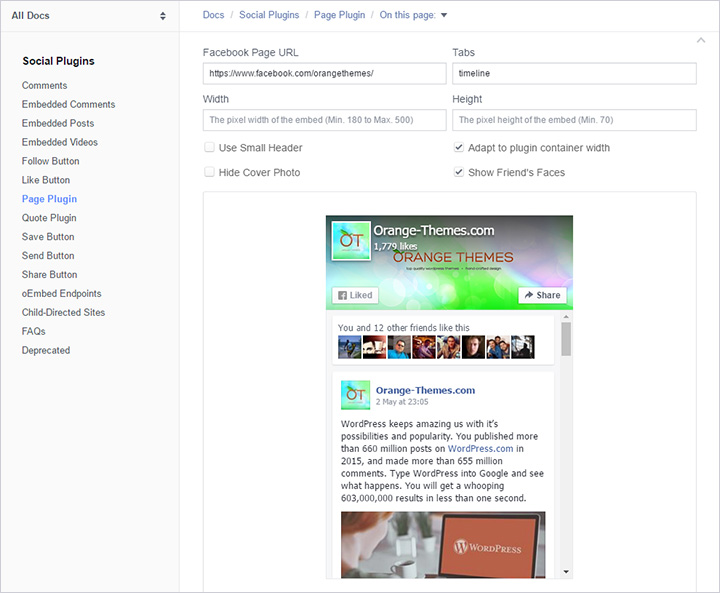Click eighth friend face thumbnail
Screen dimensions: 720x593
(523, 347)
